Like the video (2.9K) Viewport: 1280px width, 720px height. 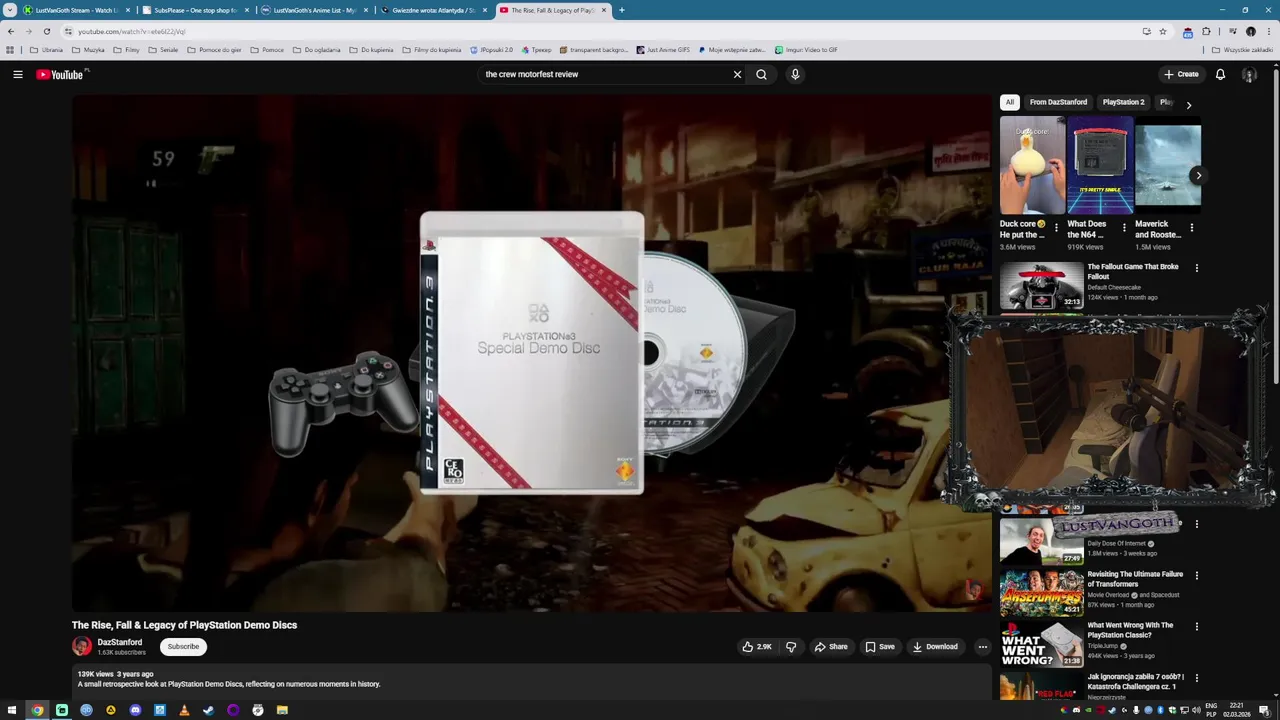point(756,647)
